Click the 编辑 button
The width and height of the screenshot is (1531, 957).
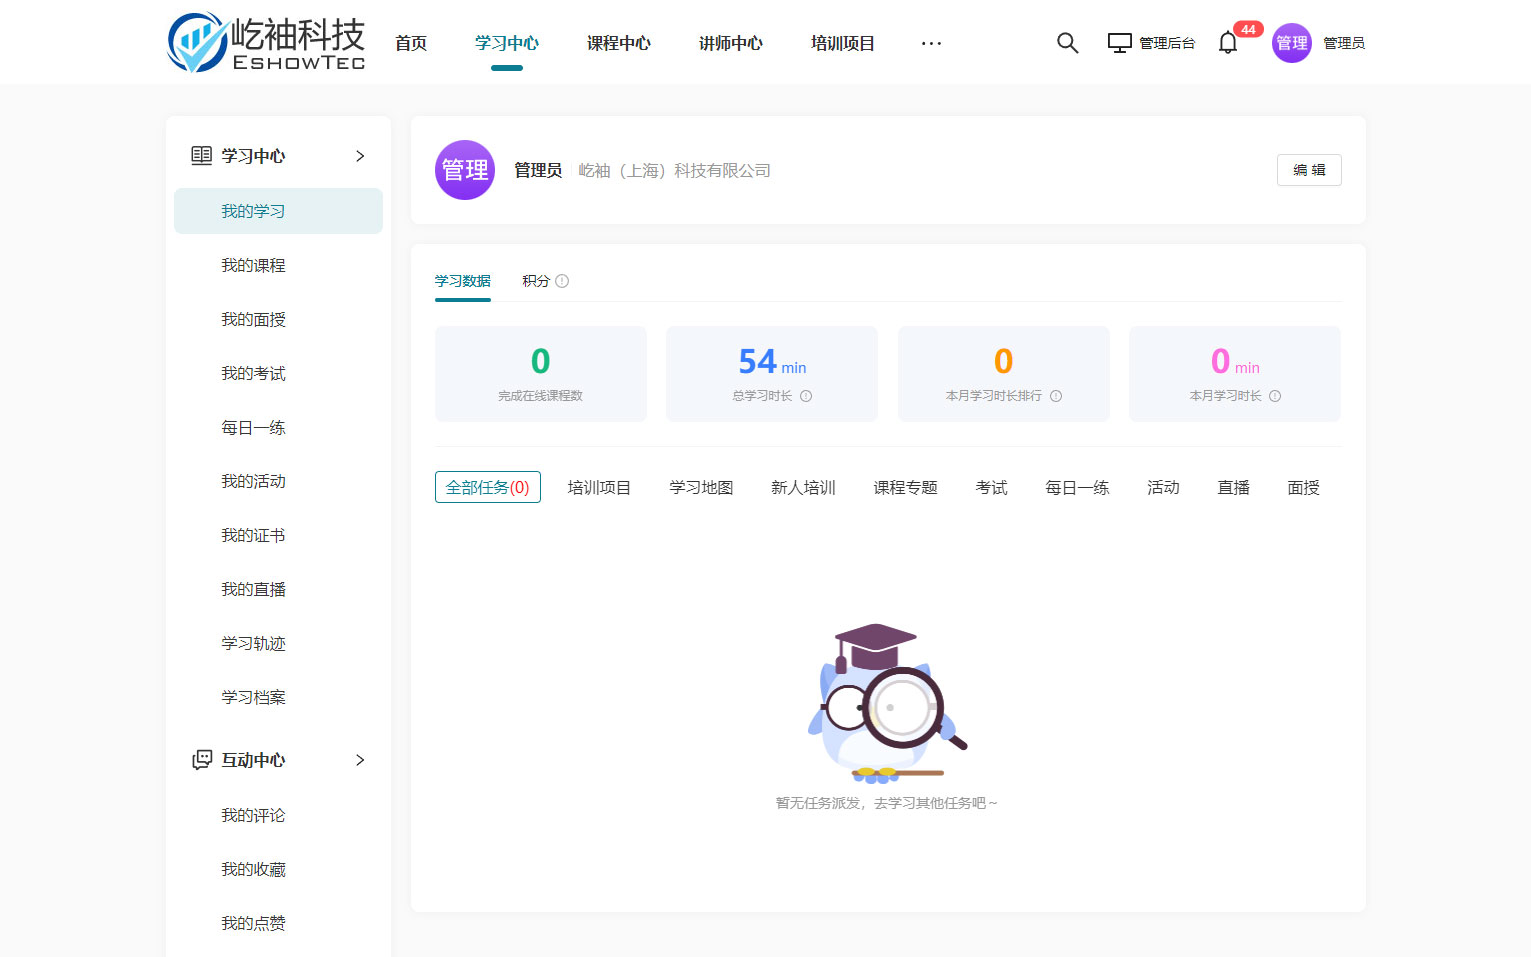(x=1309, y=170)
